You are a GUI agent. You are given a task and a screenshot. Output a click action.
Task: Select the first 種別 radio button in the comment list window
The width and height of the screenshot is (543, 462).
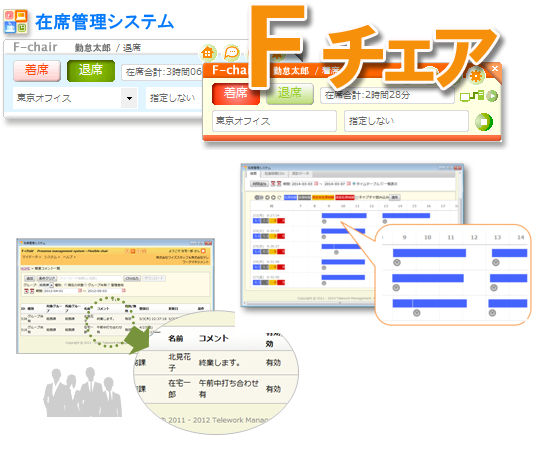click(65, 285)
